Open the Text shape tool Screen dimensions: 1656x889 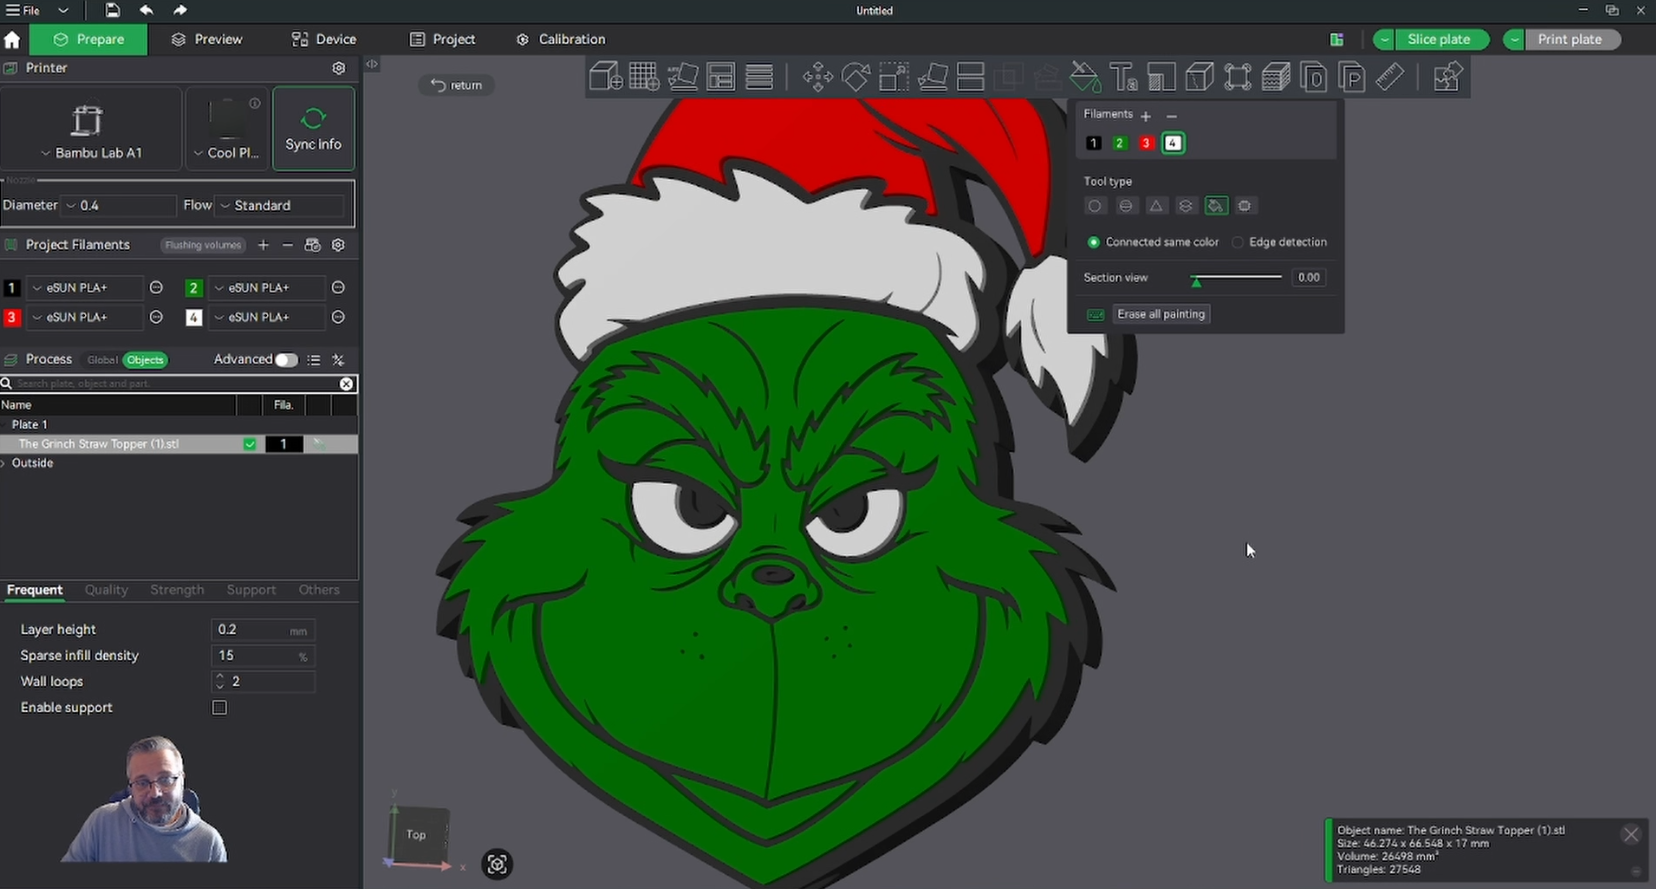pyautogui.click(x=1123, y=77)
